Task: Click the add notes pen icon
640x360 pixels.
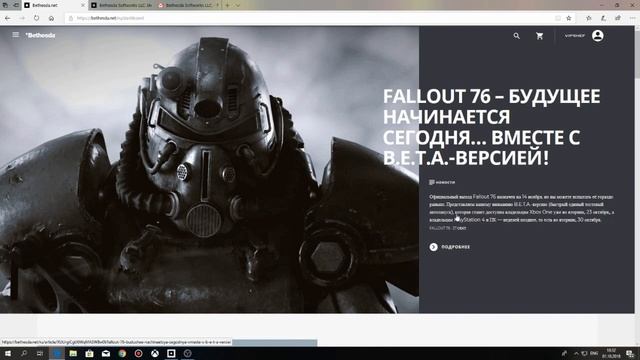Action: [x=603, y=18]
